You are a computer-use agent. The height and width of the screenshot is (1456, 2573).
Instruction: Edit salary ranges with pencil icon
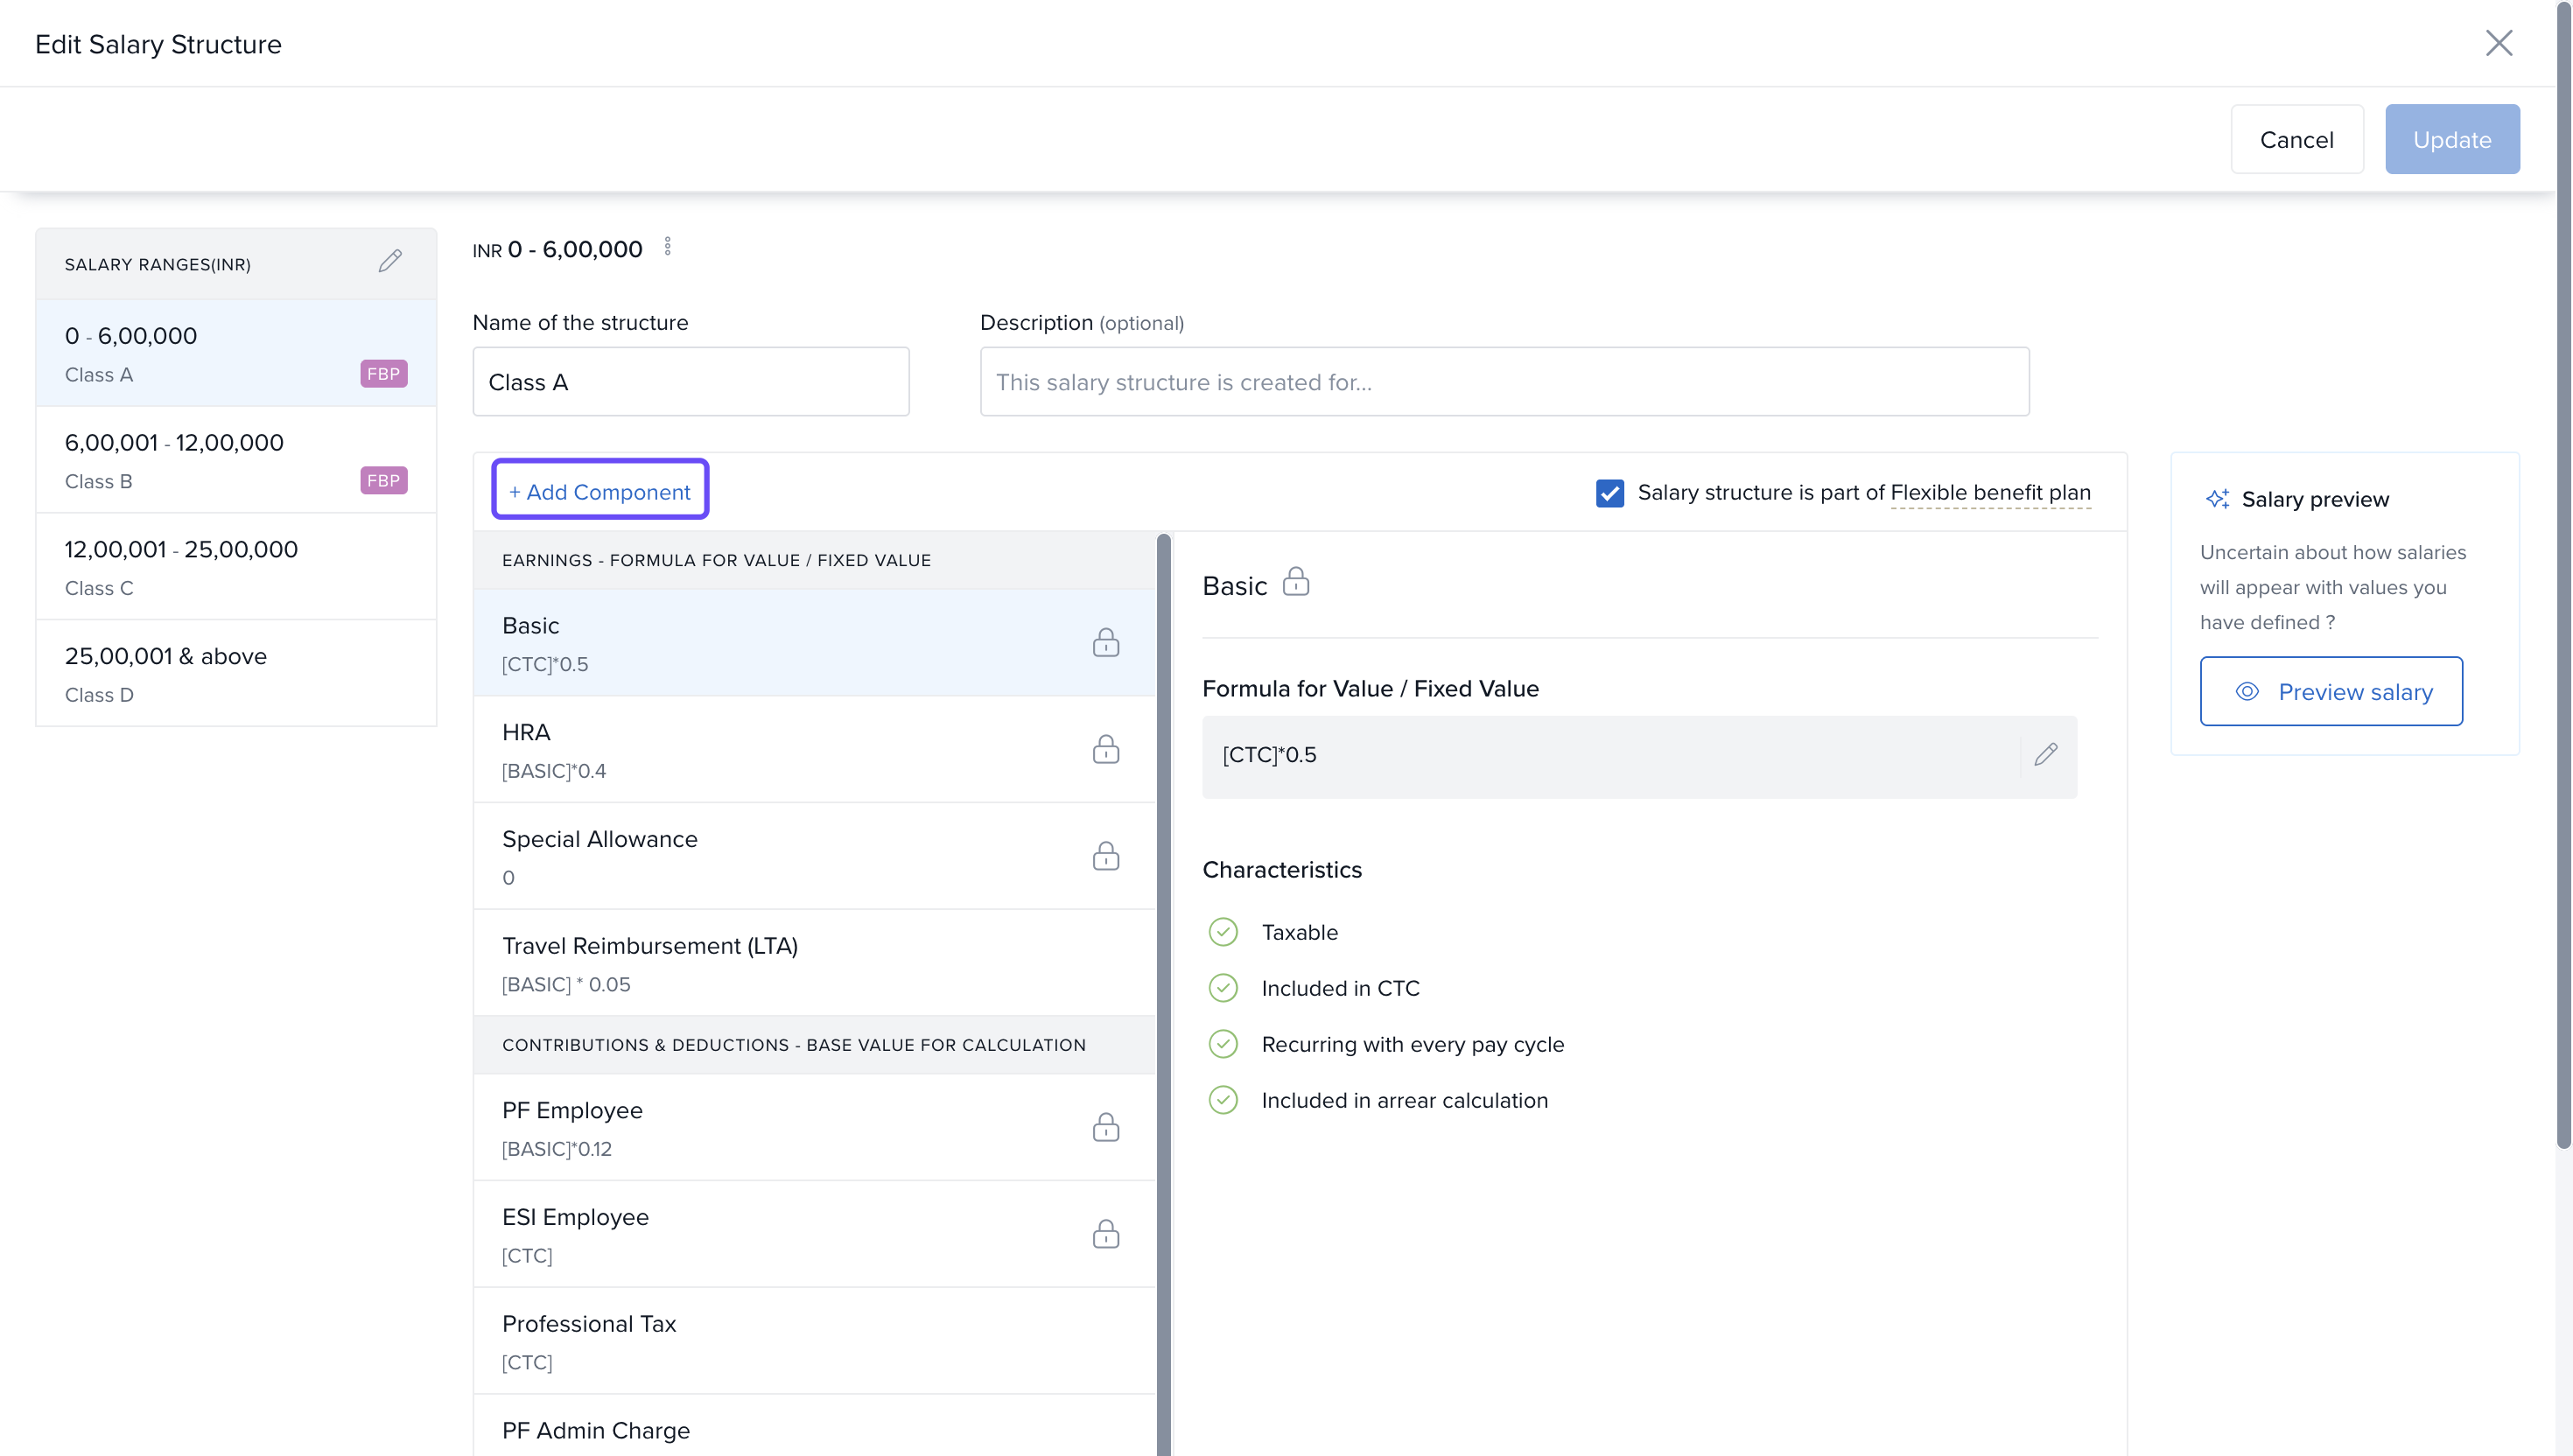click(390, 262)
